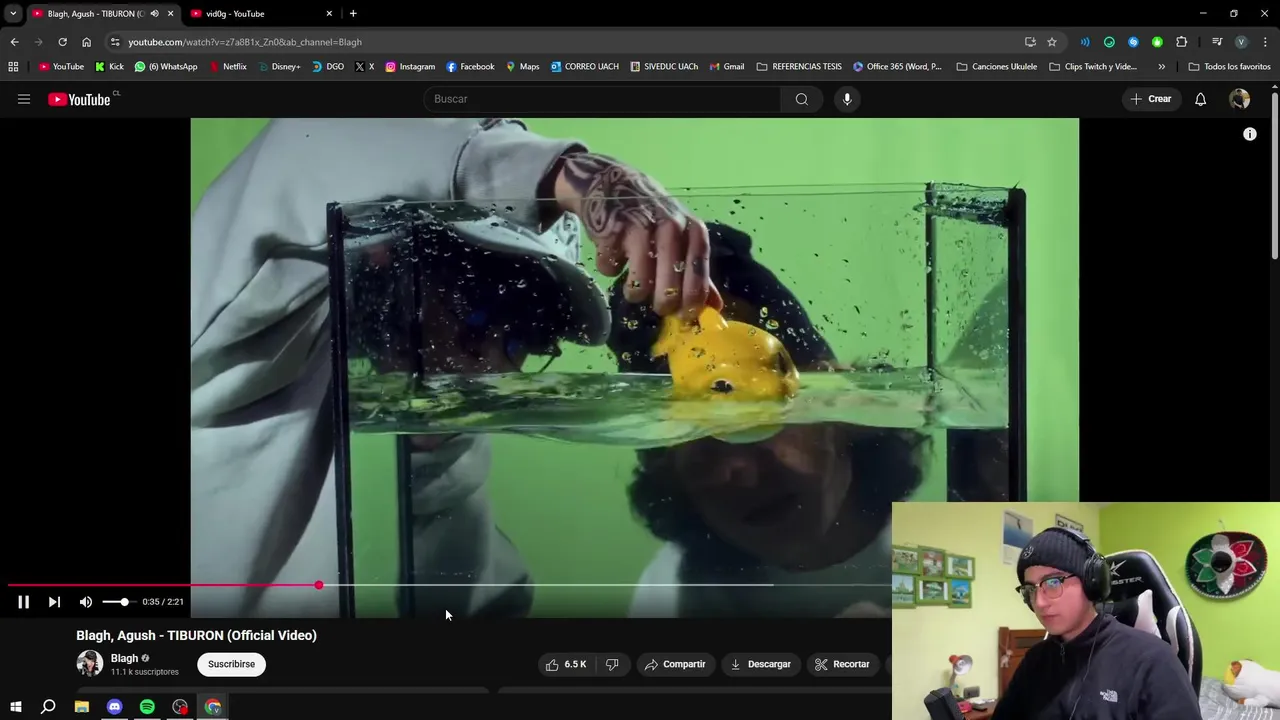Open the Crear menu
This screenshot has width=1280, height=720.
click(x=1151, y=99)
